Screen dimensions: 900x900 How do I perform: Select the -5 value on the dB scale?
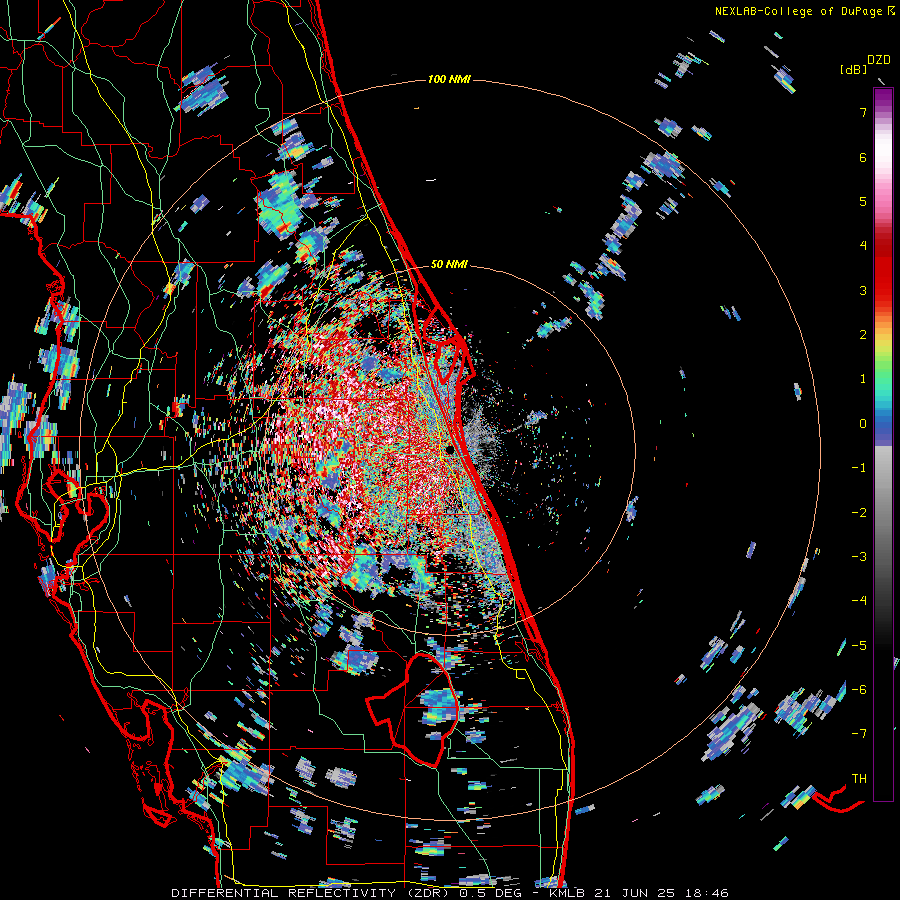859,645
